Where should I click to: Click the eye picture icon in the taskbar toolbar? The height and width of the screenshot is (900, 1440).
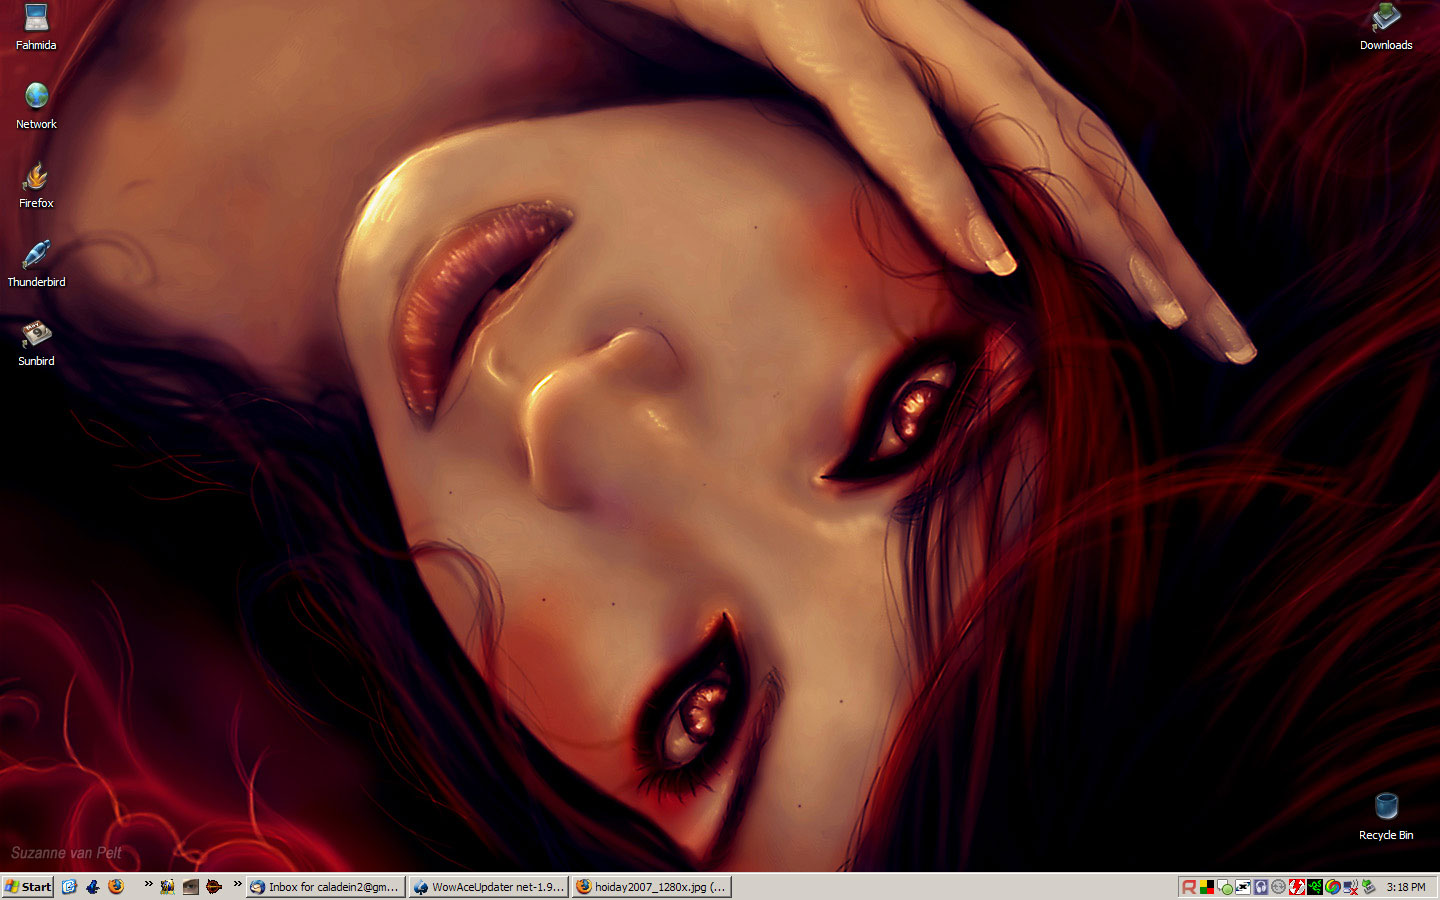coord(190,887)
